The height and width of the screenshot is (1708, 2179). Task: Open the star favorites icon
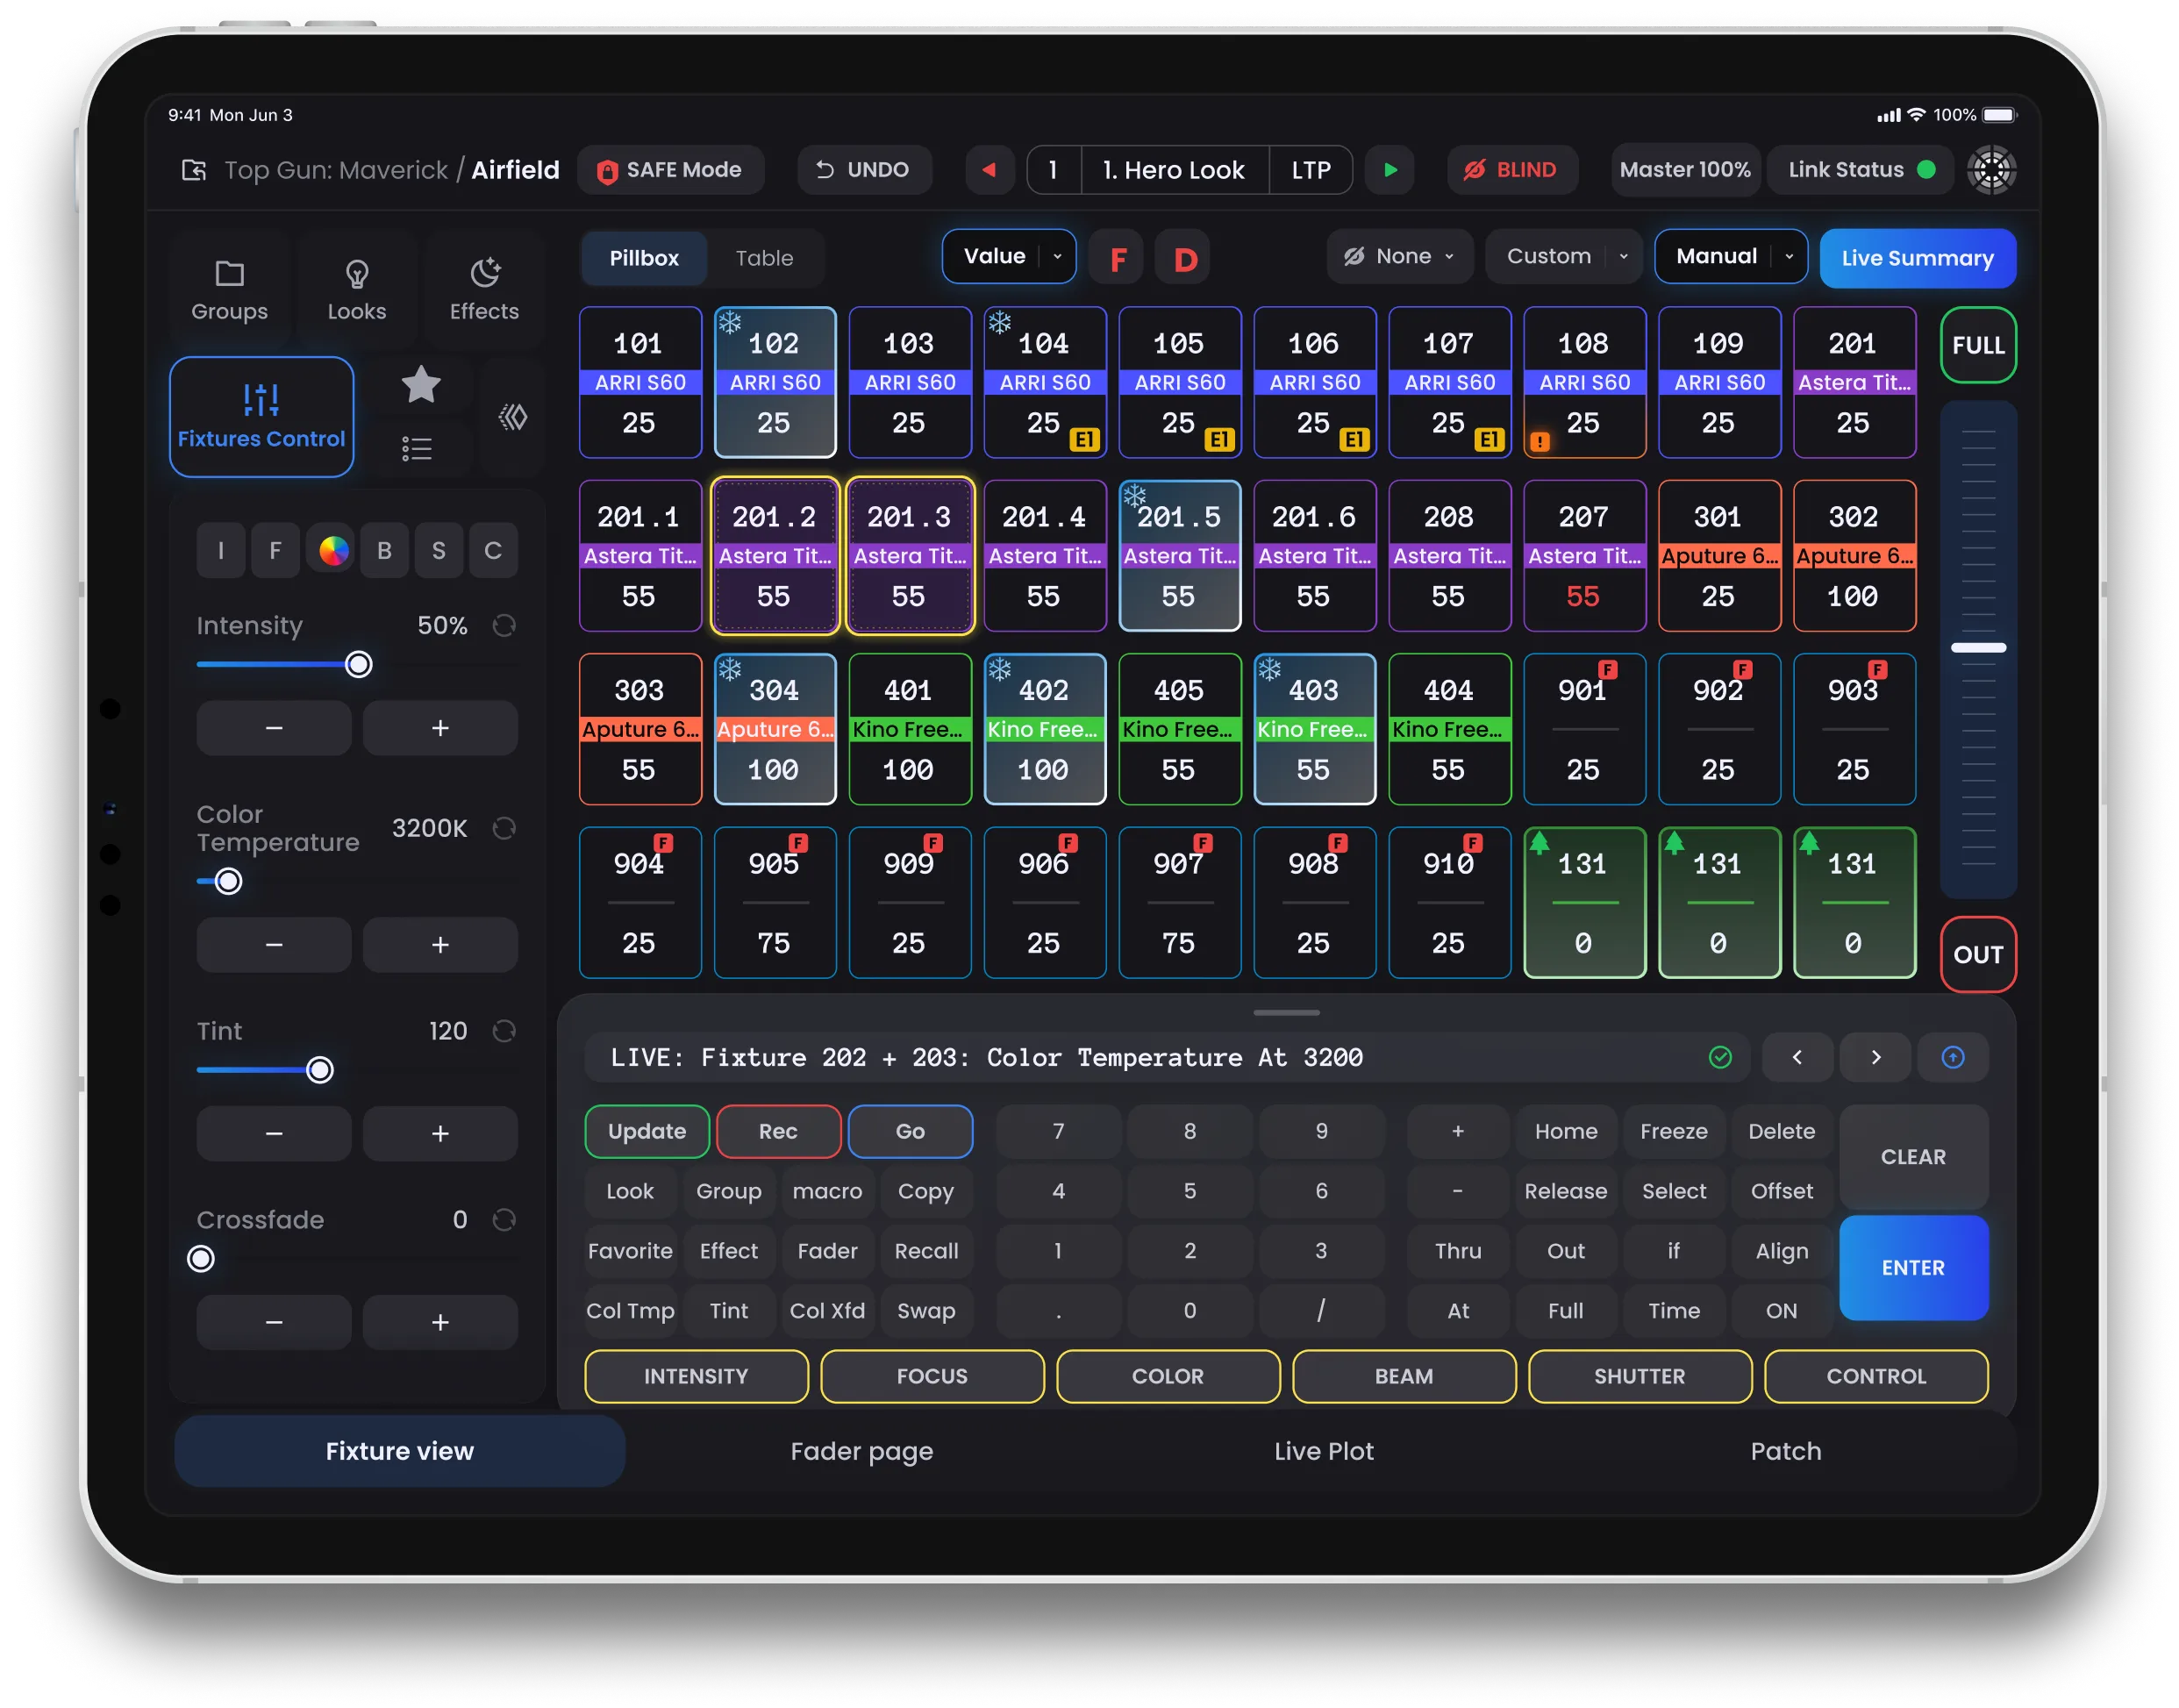tap(421, 385)
